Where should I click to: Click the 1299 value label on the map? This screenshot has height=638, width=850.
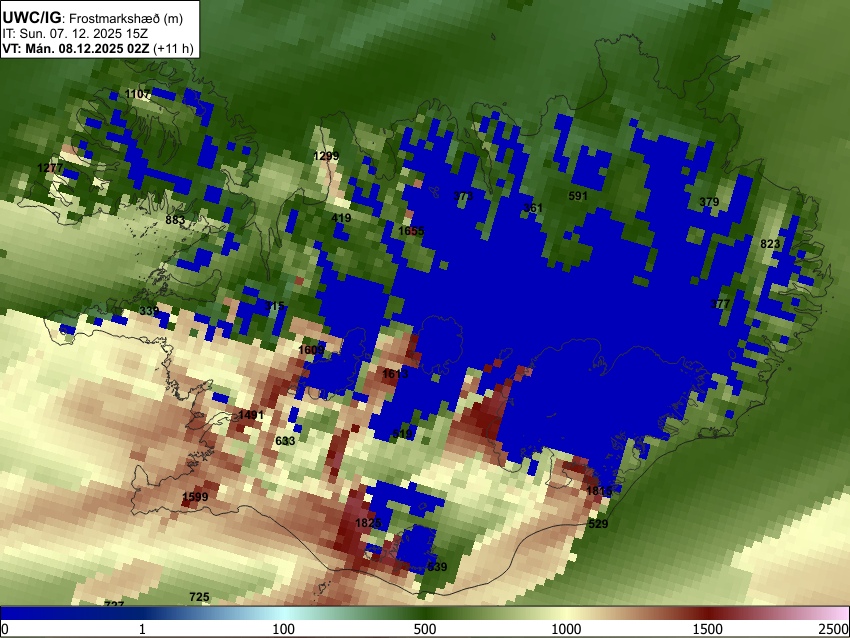coord(326,156)
